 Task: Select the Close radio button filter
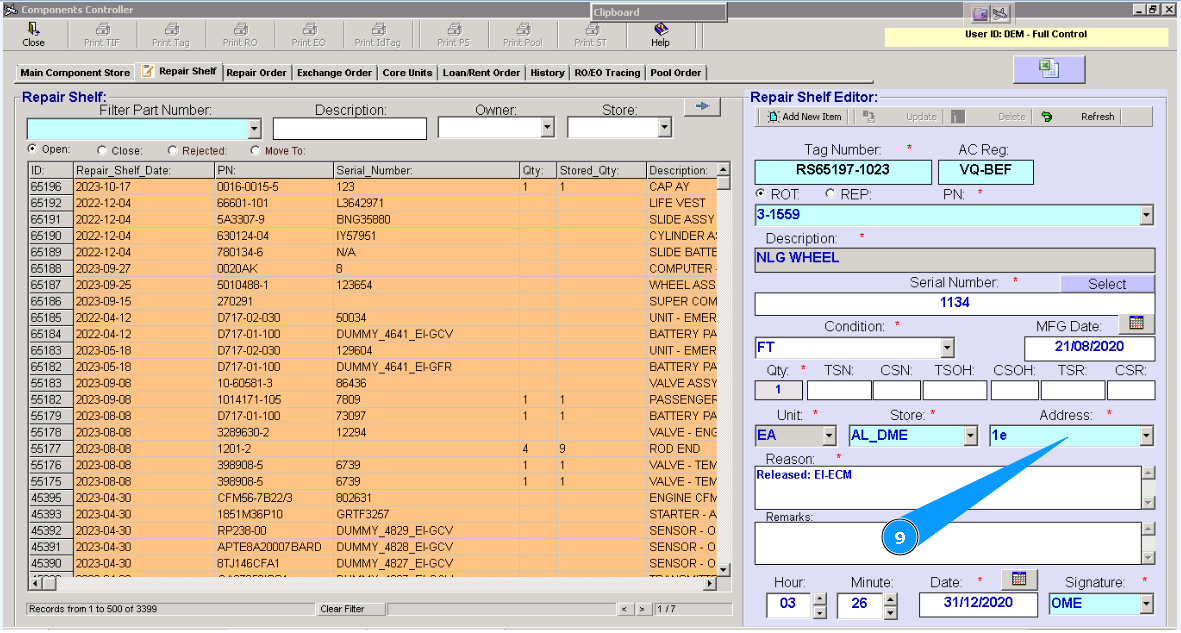(103, 151)
